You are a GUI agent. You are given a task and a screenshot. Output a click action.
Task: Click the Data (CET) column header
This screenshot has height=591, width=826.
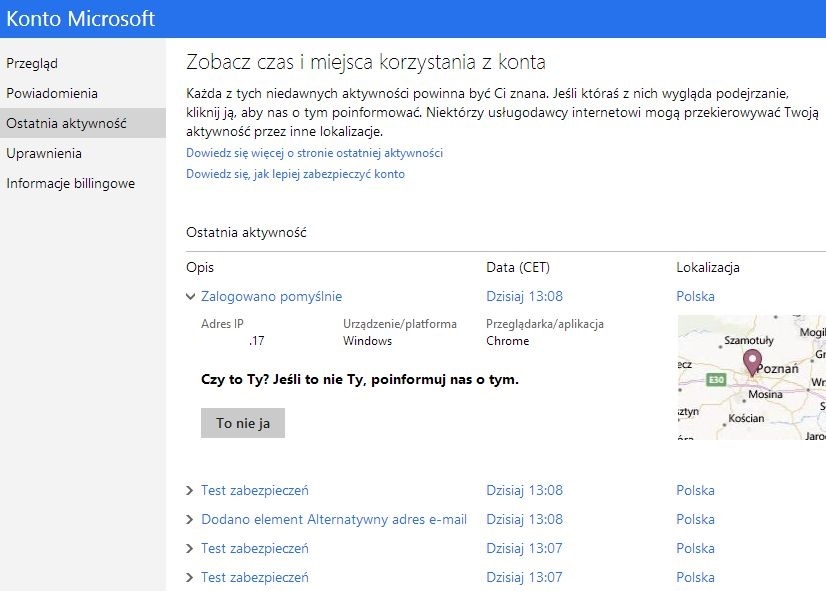click(518, 268)
